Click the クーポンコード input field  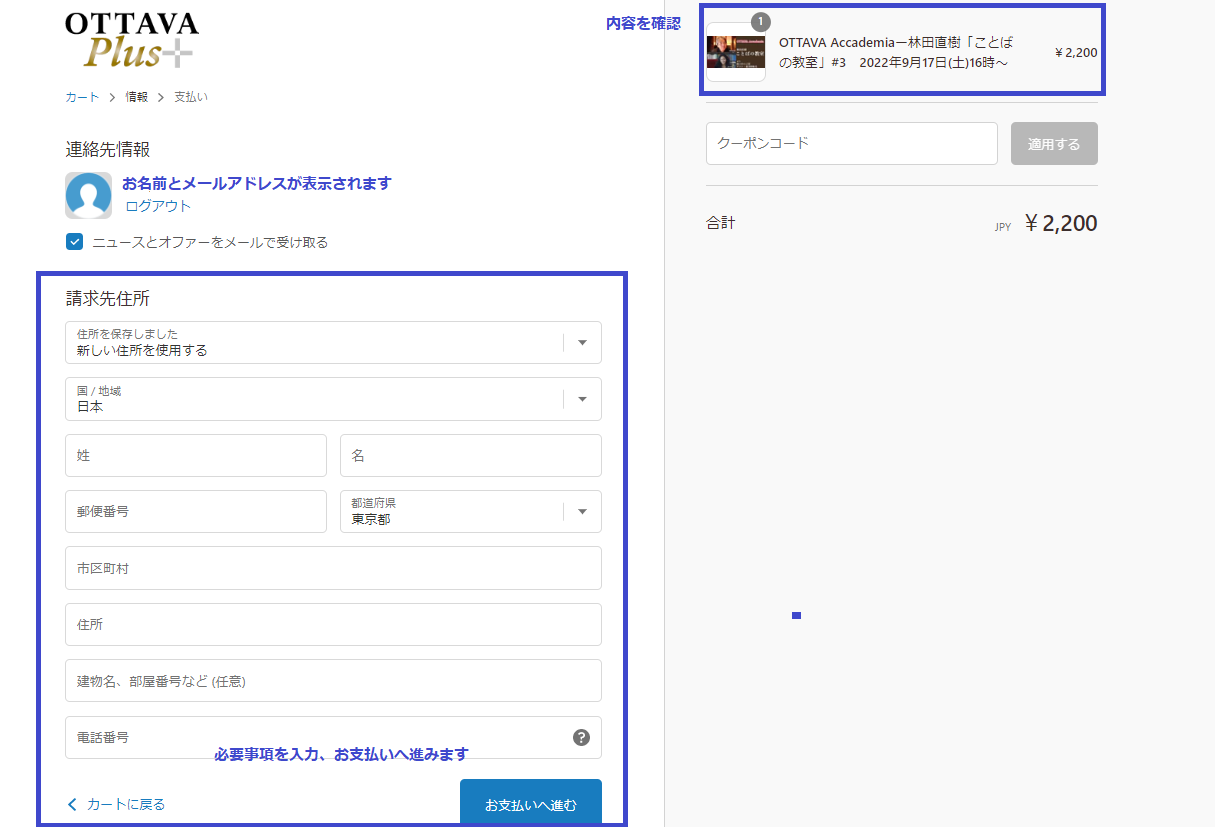tap(851, 143)
